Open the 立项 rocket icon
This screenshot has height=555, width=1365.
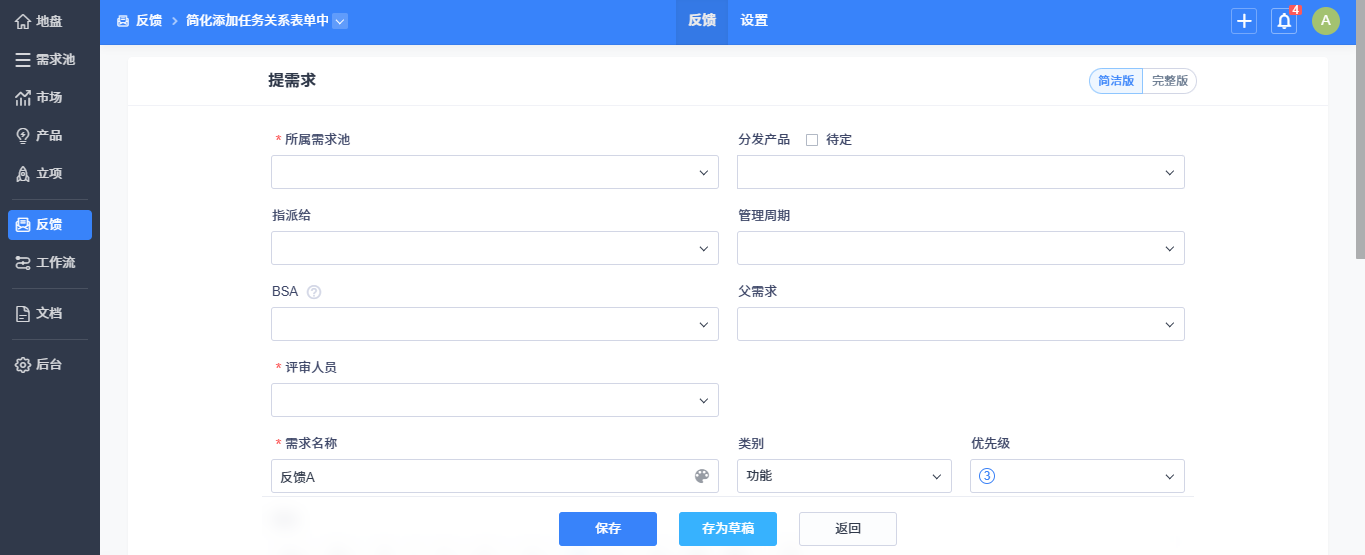[x=23, y=174]
